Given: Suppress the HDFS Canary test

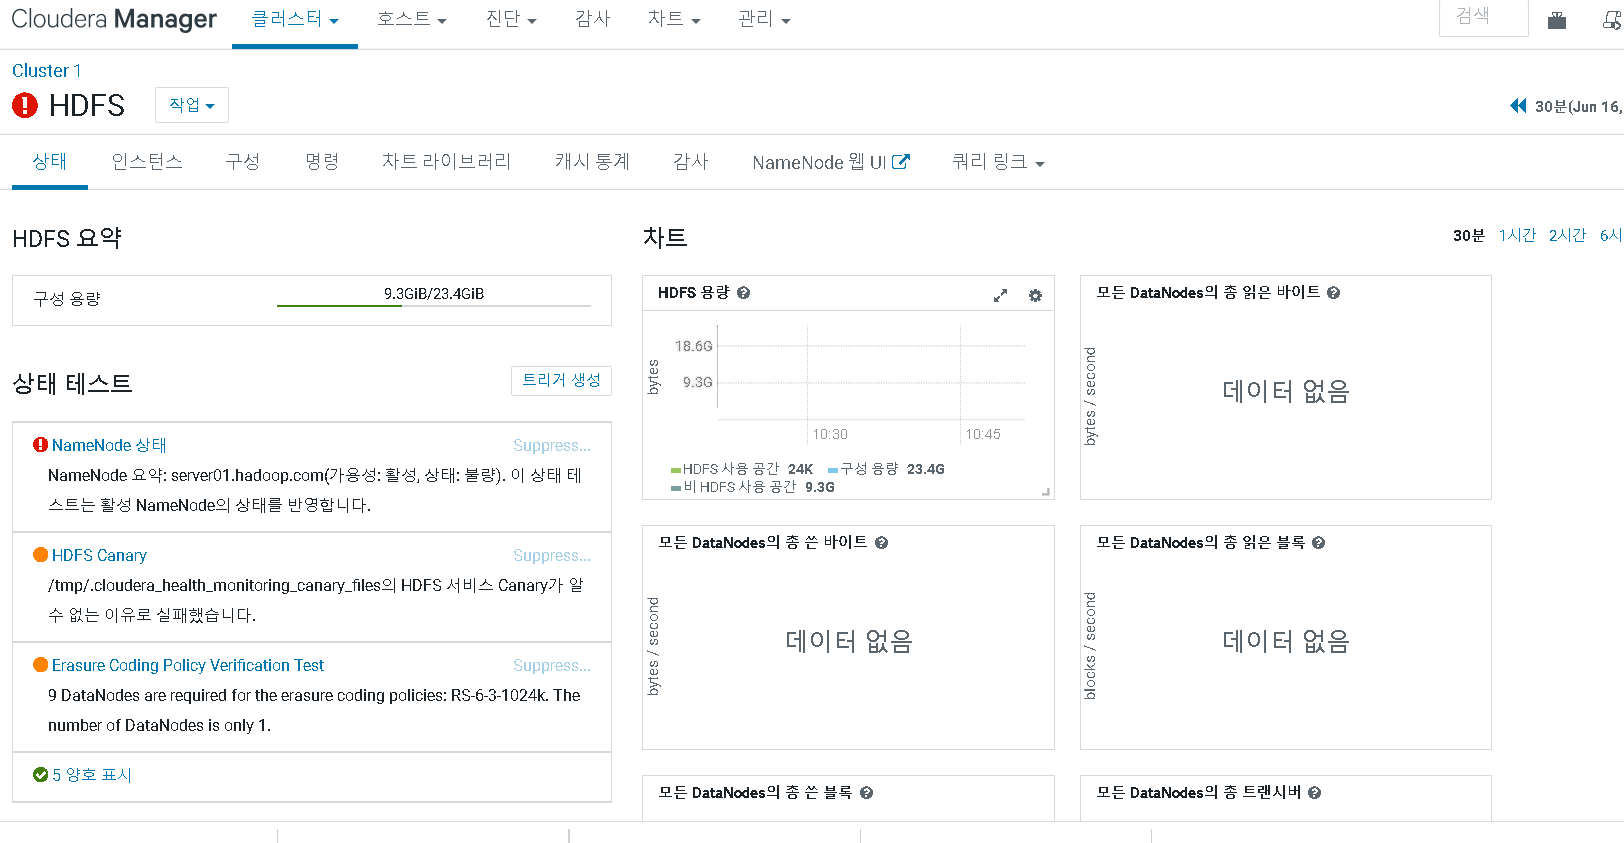Looking at the screenshot, I should (x=552, y=556).
